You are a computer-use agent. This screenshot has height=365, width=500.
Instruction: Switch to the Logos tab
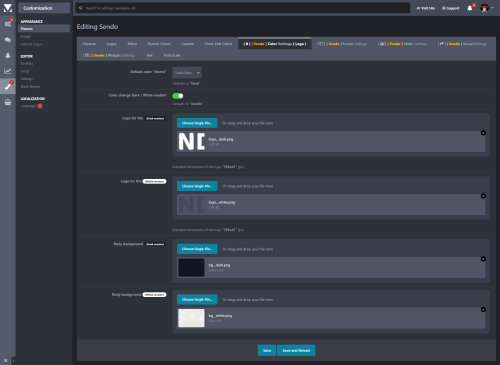(111, 44)
